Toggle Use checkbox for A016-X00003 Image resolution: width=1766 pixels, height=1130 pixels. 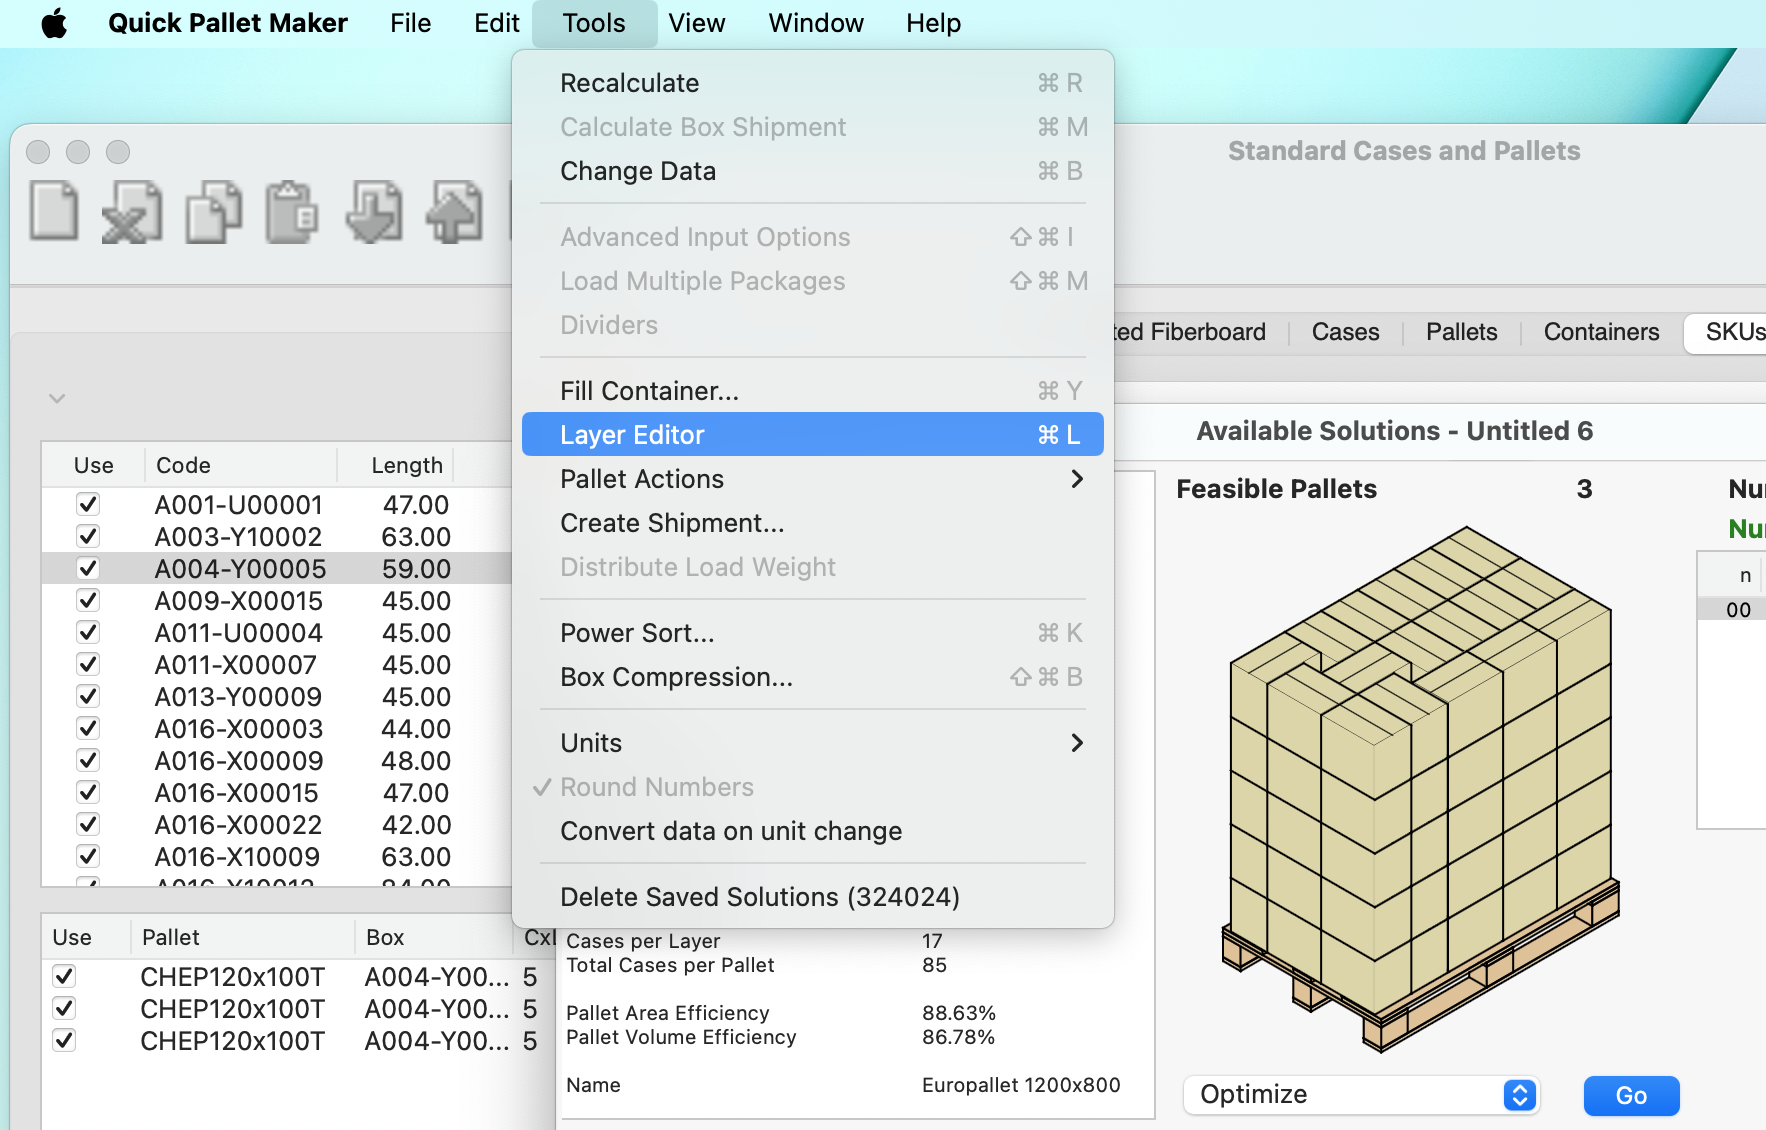coord(88,728)
